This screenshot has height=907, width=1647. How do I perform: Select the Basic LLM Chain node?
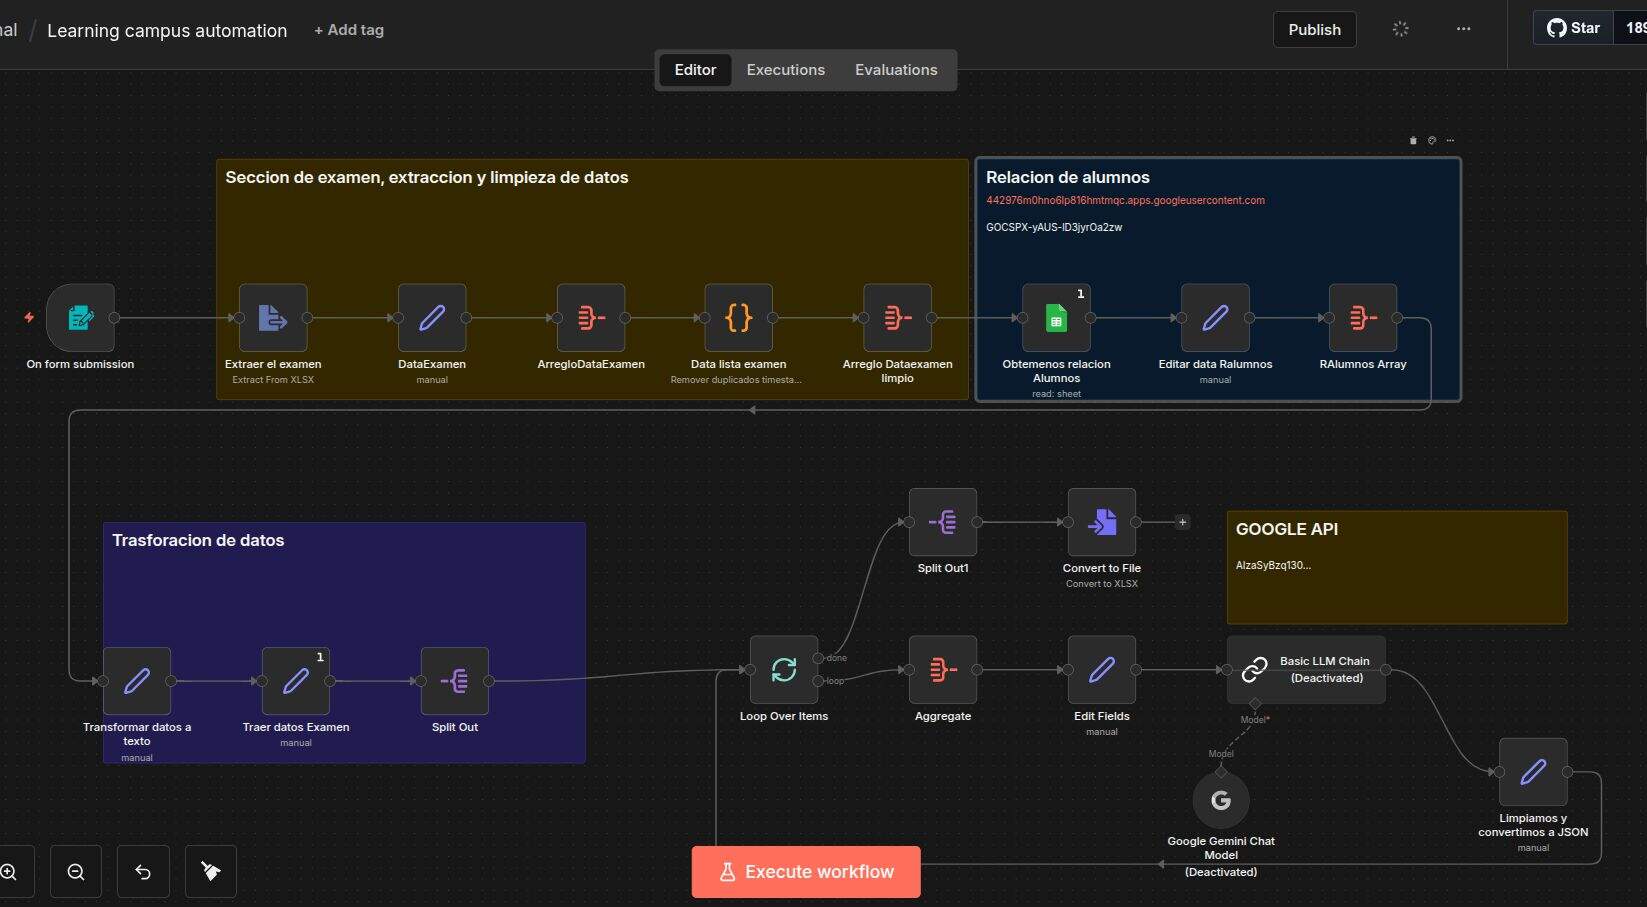pos(1306,670)
